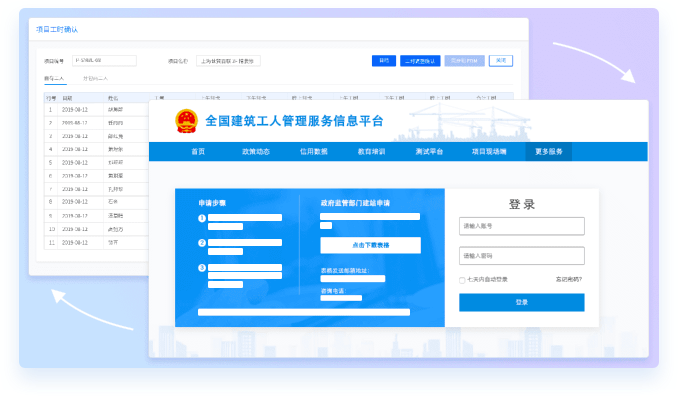Switch to the inactive grey worker tab
The height and width of the screenshot is (398, 678).
pos(95,78)
